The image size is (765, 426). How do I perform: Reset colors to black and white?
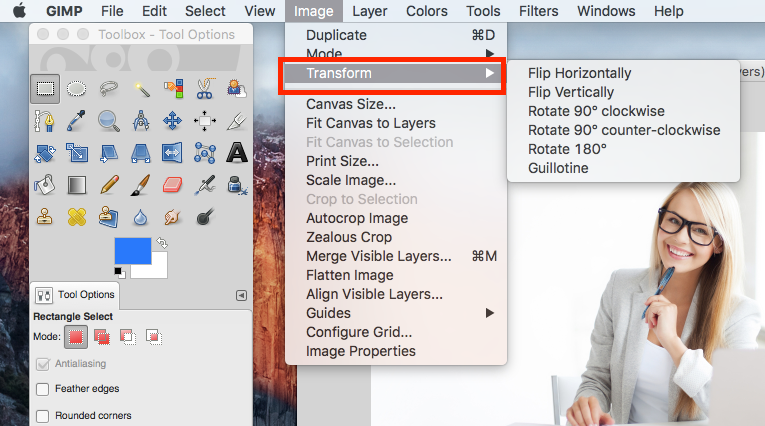pyautogui.click(x=120, y=272)
